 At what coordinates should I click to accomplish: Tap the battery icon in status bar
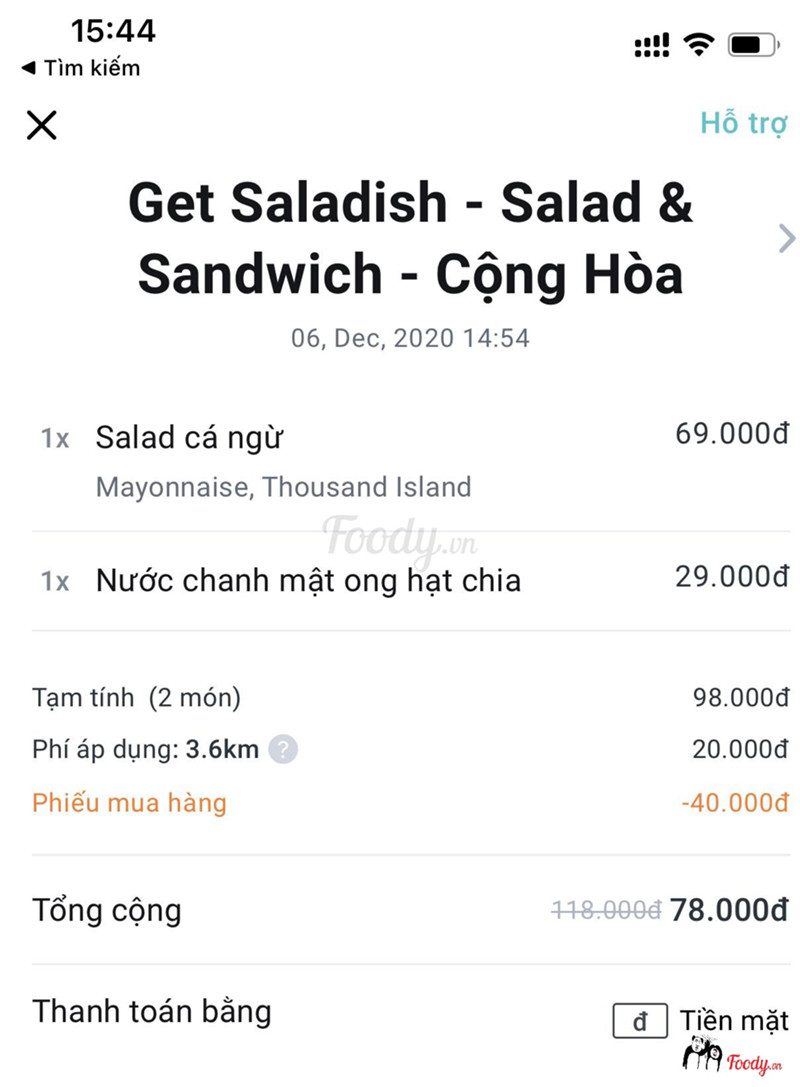tap(754, 44)
